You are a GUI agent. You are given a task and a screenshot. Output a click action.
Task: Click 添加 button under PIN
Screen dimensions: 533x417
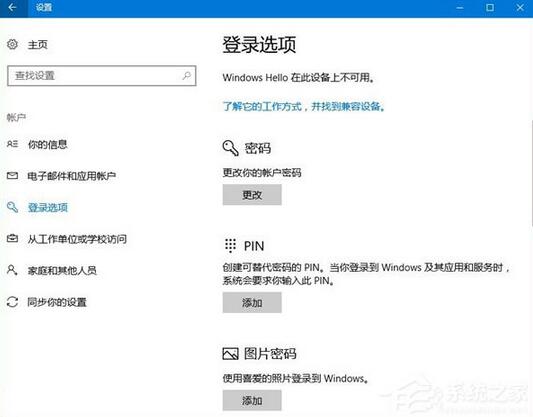tap(252, 302)
